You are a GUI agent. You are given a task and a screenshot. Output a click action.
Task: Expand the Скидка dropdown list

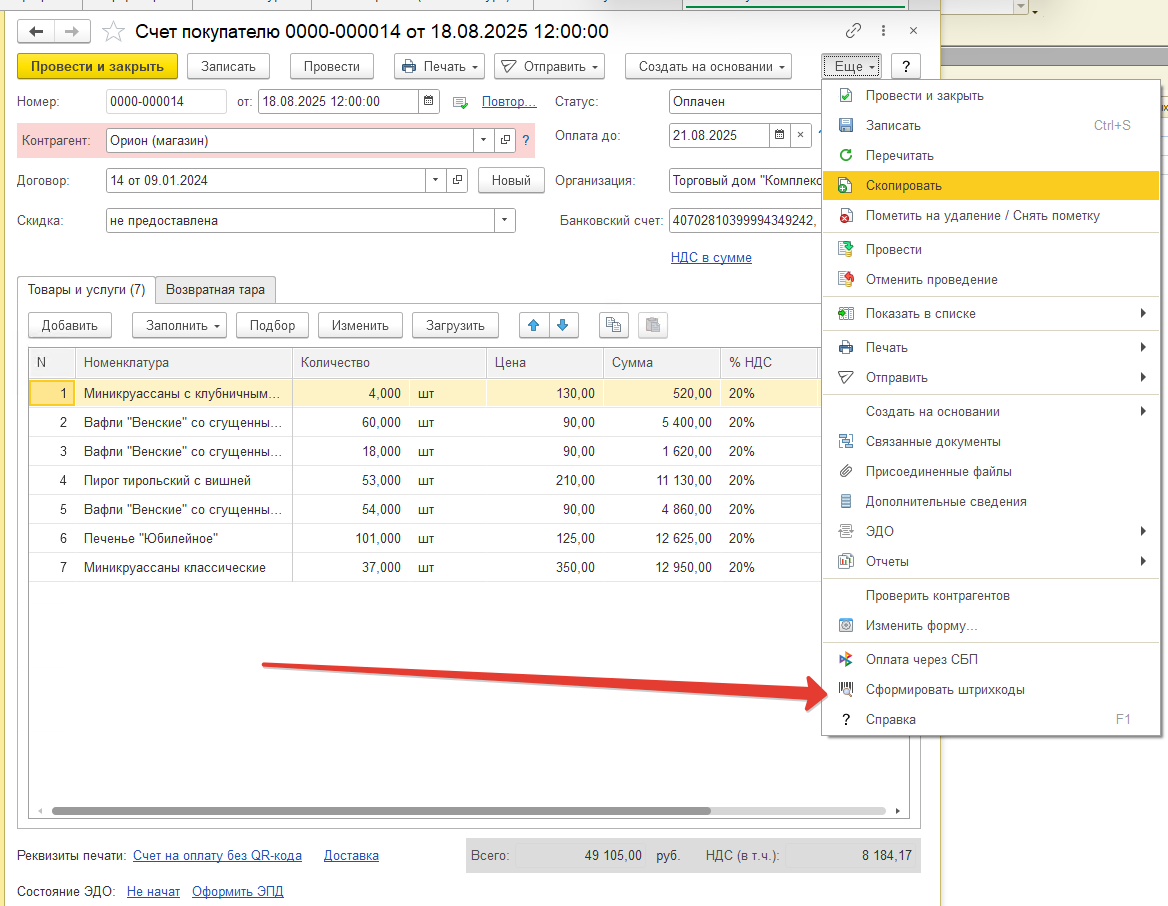504,221
